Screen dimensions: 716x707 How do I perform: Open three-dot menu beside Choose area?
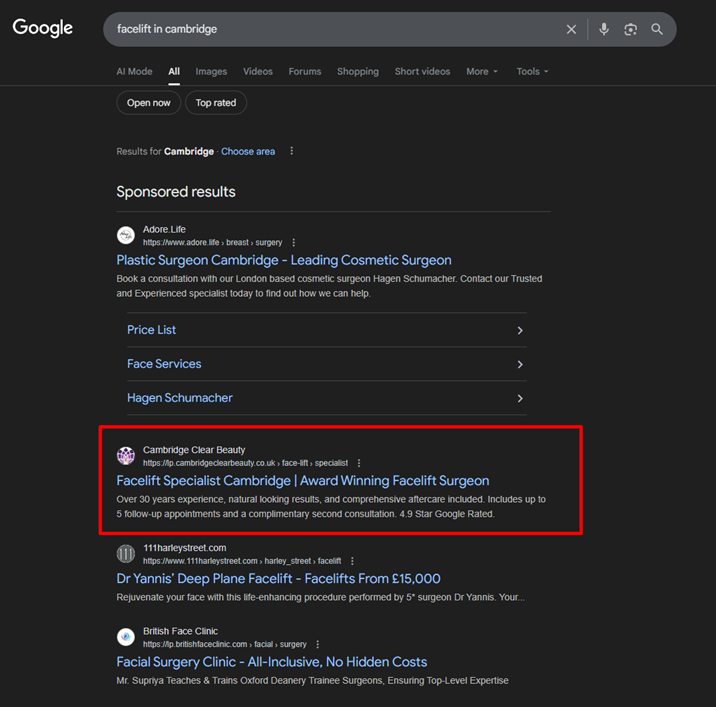pos(292,151)
